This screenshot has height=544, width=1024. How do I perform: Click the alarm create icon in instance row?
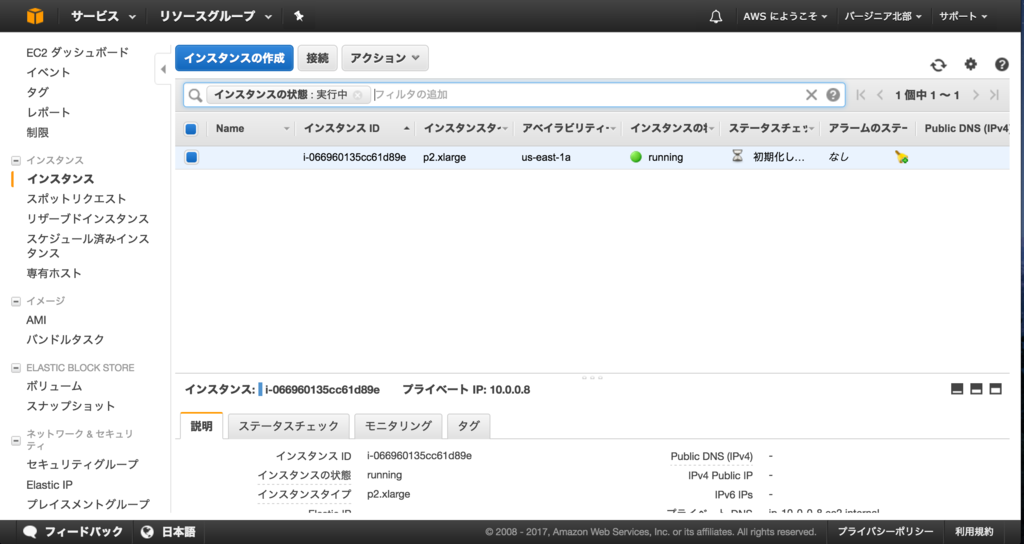[x=901, y=157]
